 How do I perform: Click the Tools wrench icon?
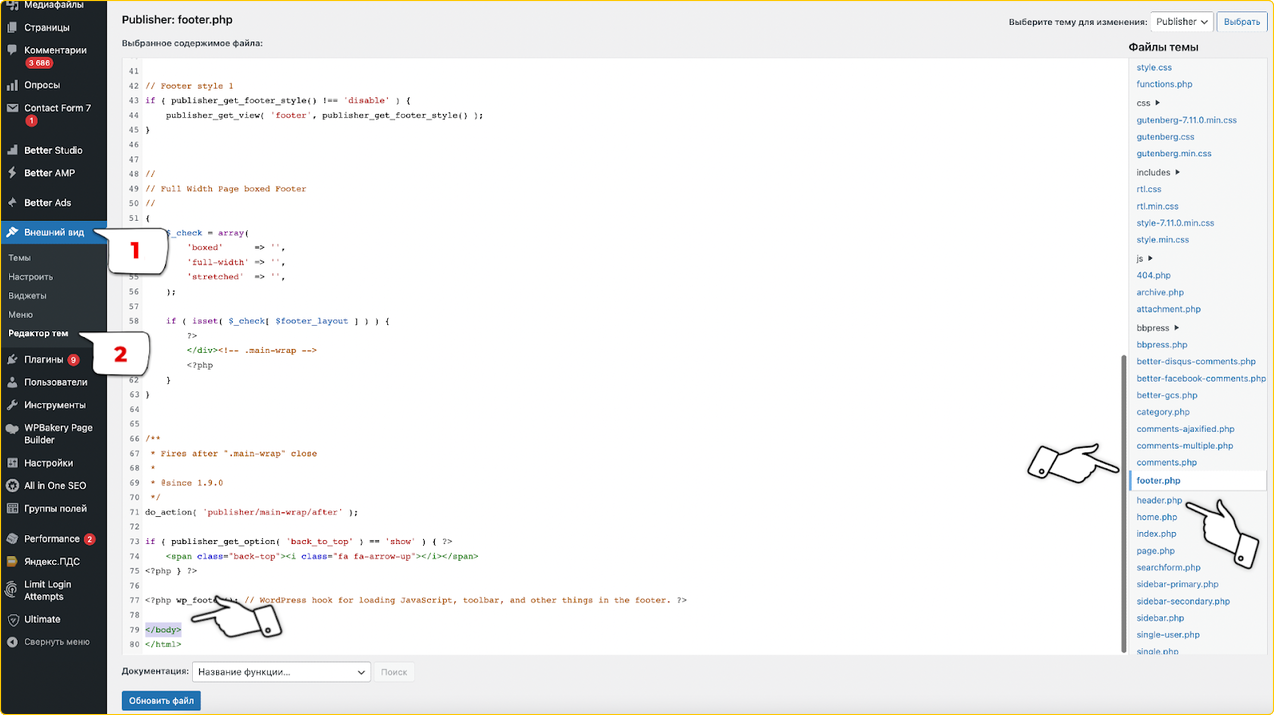pos(12,405)
